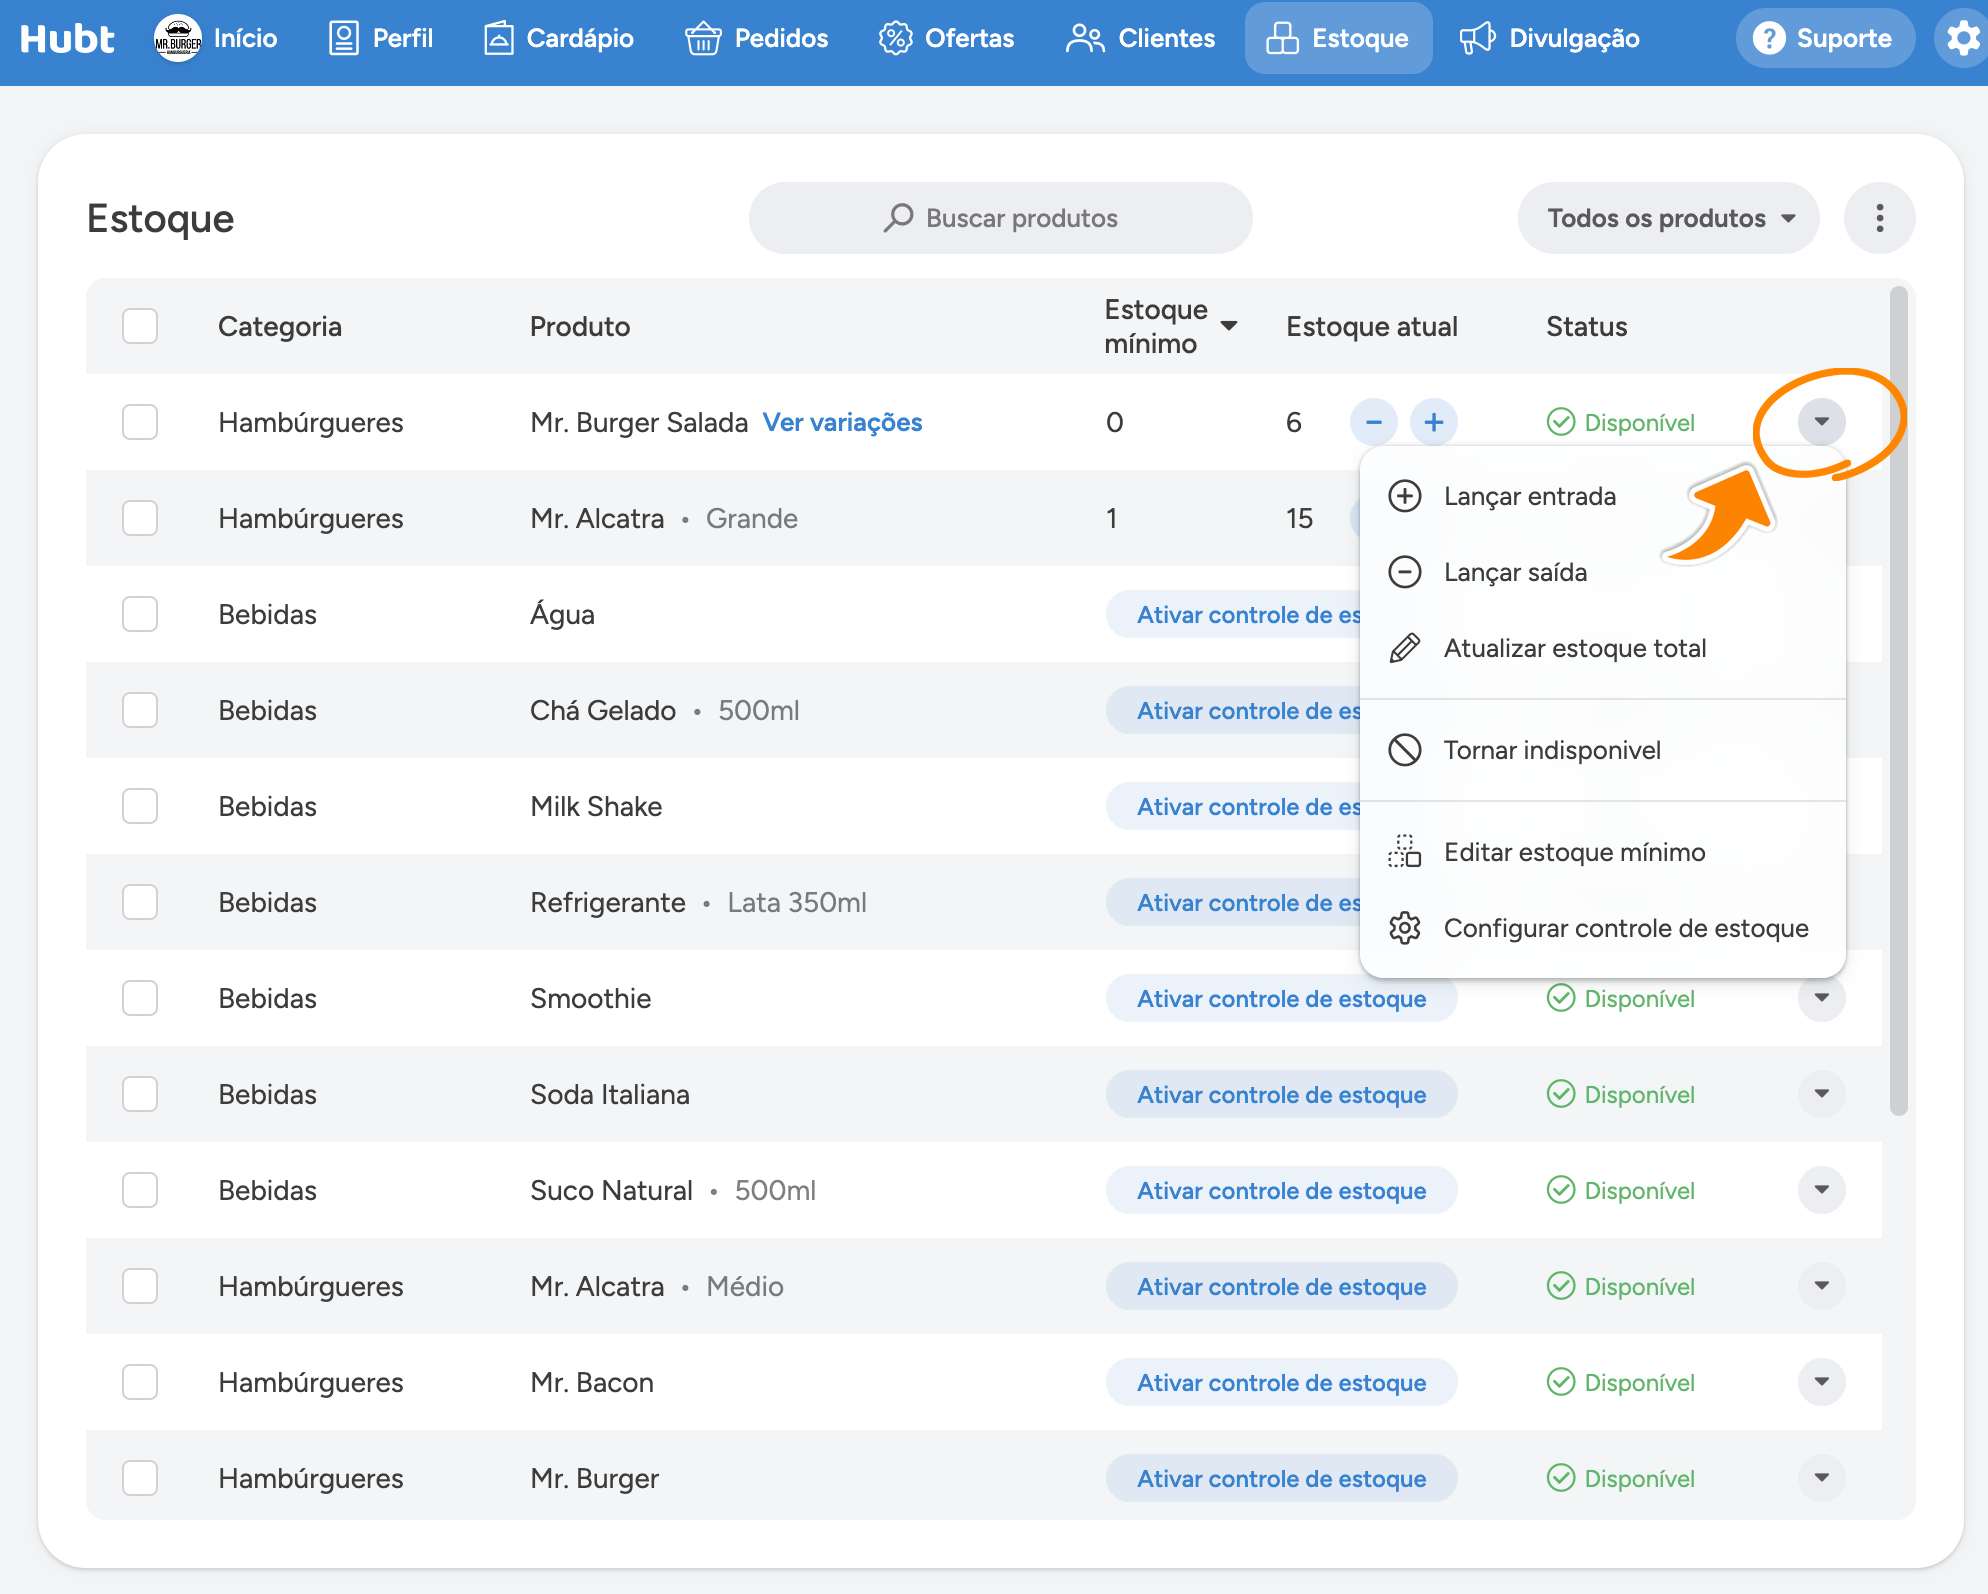
Task: Increase Mr. Burger Salada stock with plus
Action: pos(1434,422)
